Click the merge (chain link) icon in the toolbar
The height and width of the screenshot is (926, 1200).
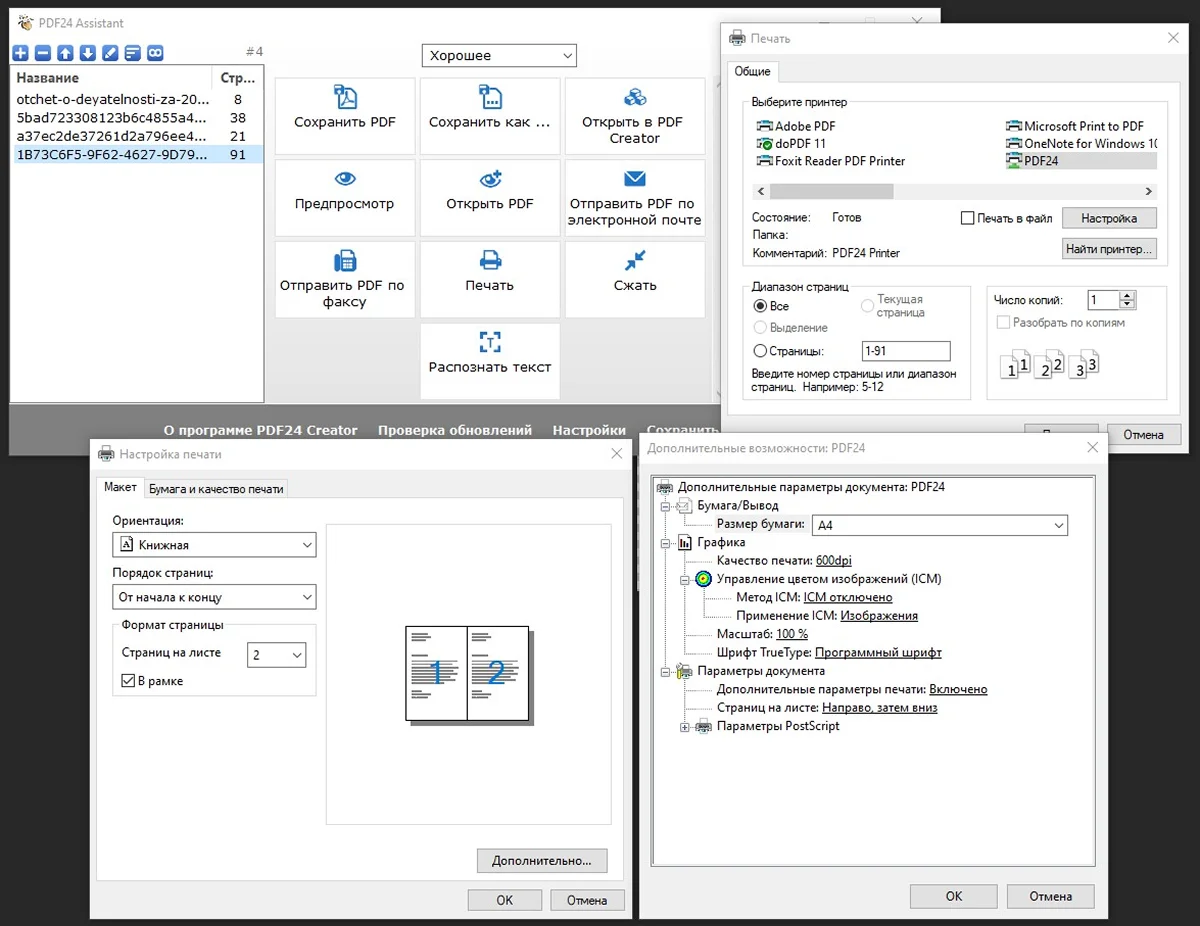(x=155, y=53)
